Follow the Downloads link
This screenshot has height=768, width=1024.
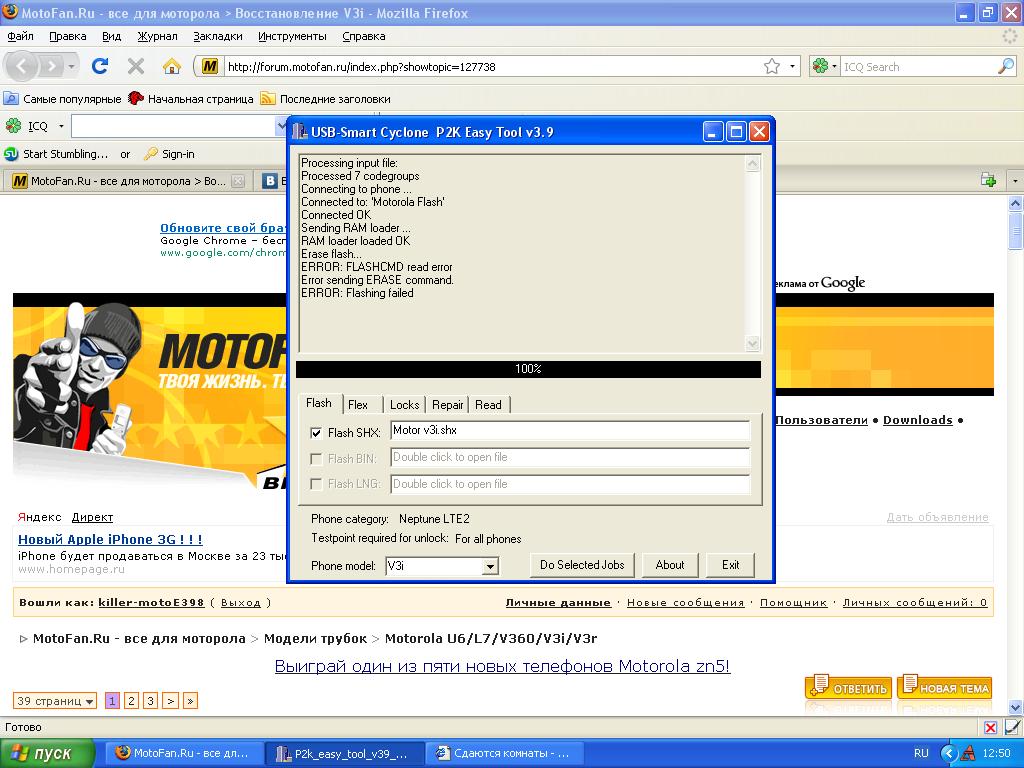click(918, 420)
